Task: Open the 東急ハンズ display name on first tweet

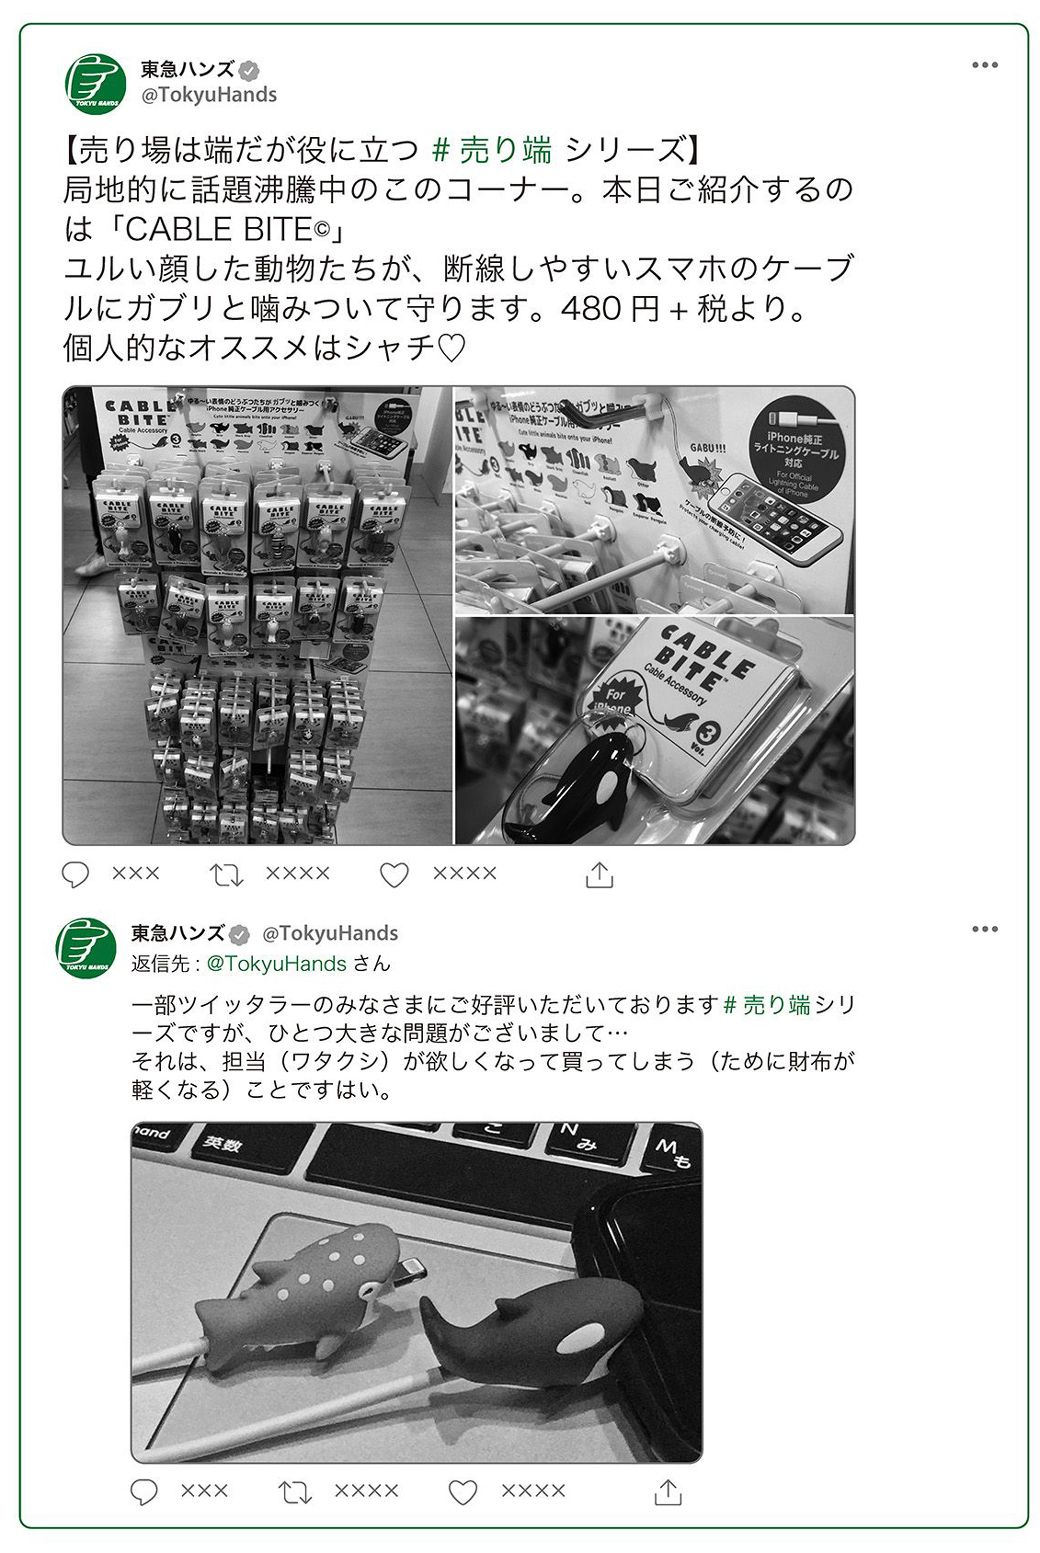Action: (x=187, y=69)
